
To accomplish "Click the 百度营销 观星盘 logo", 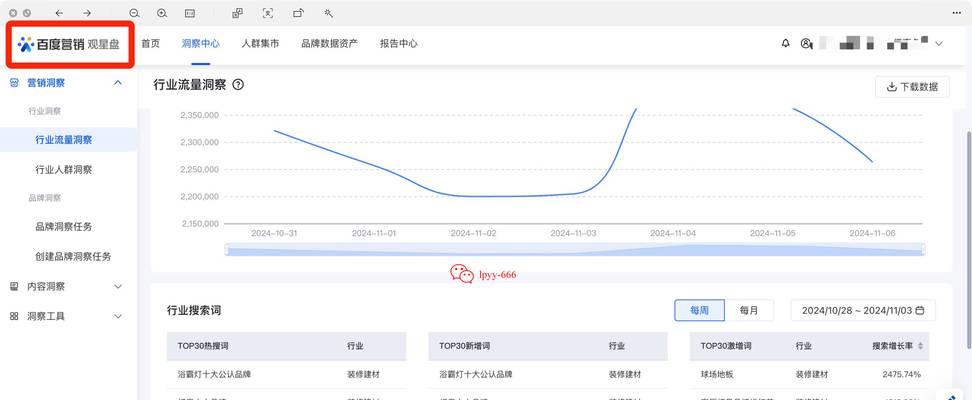I will coord(69,44).
